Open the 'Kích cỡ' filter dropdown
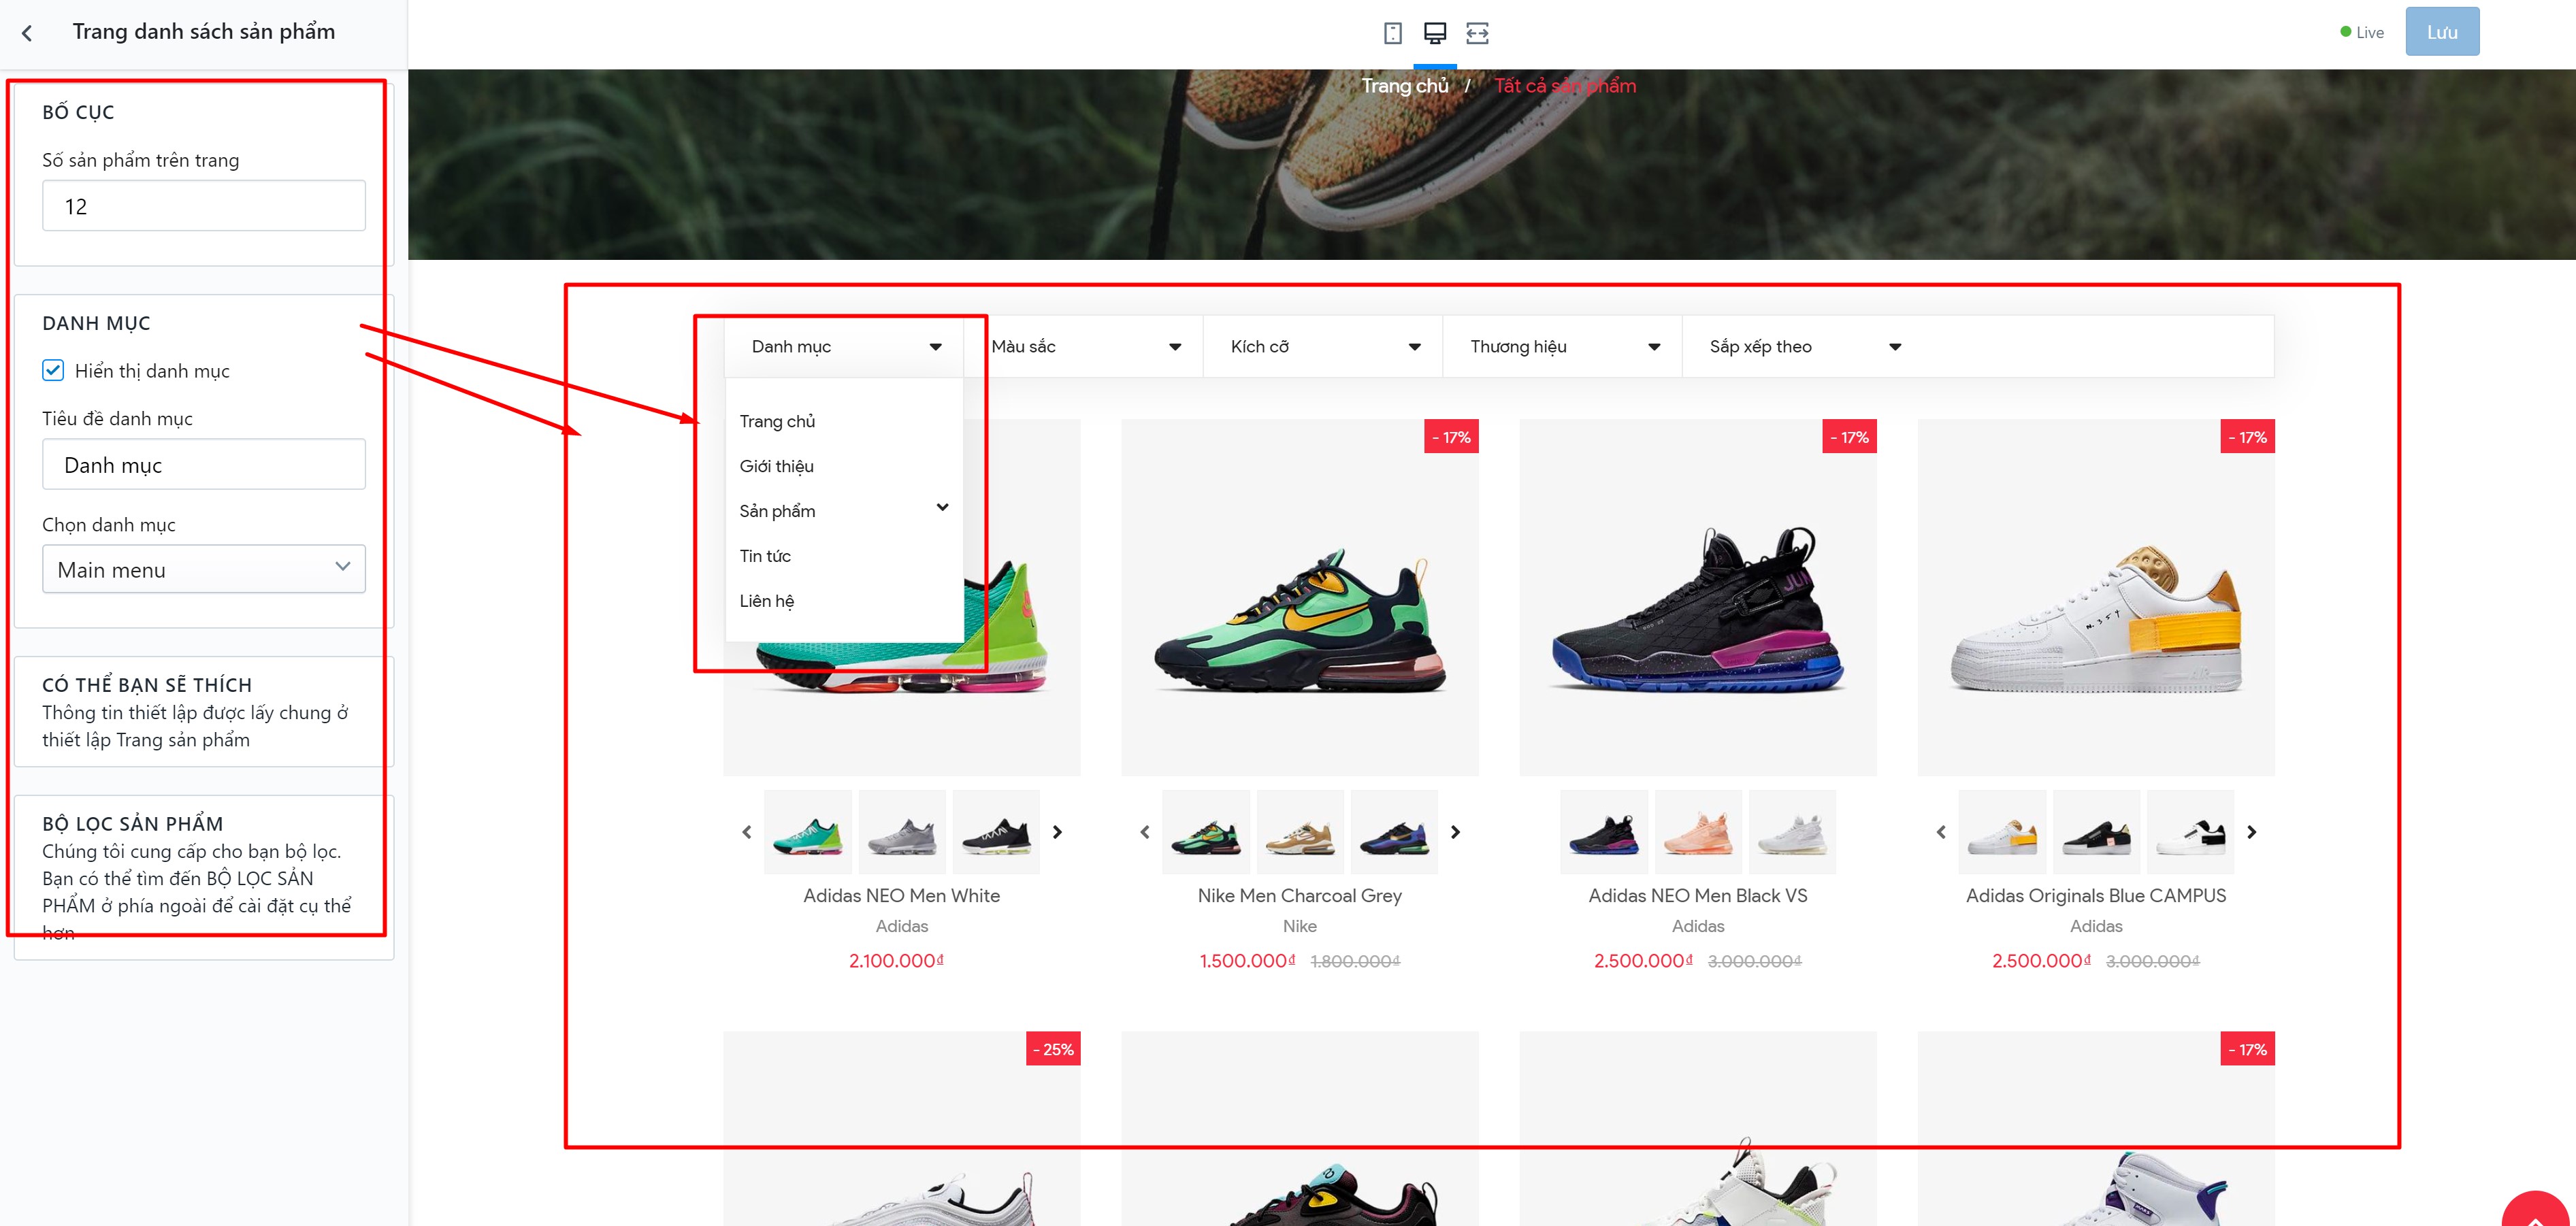This screenshot has height=1226, width=2576. click(x=1323, y=347)
